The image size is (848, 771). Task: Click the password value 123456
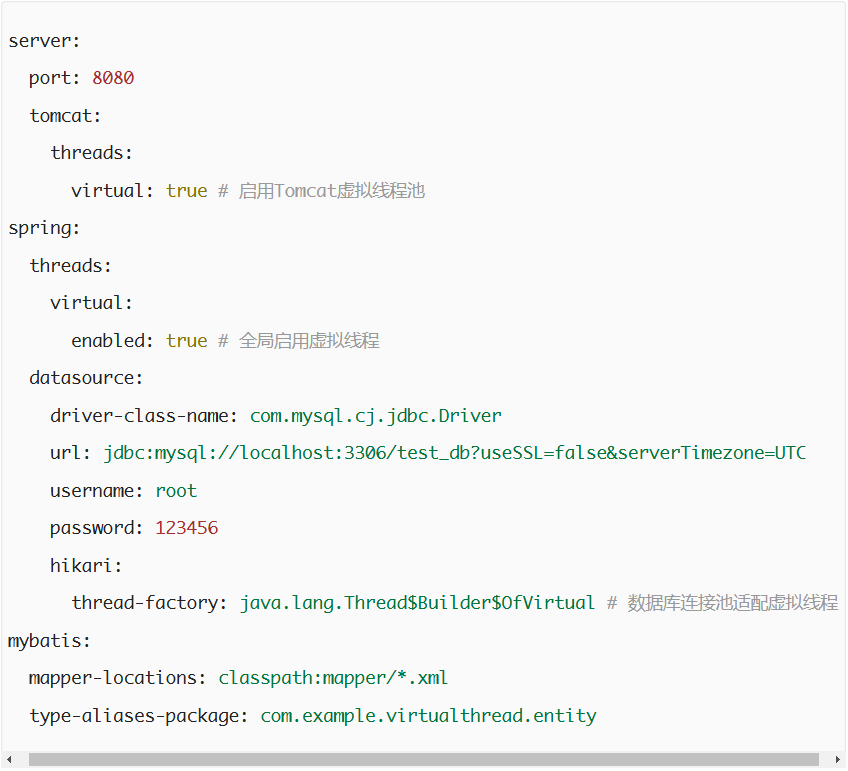[x=186, y=528]
